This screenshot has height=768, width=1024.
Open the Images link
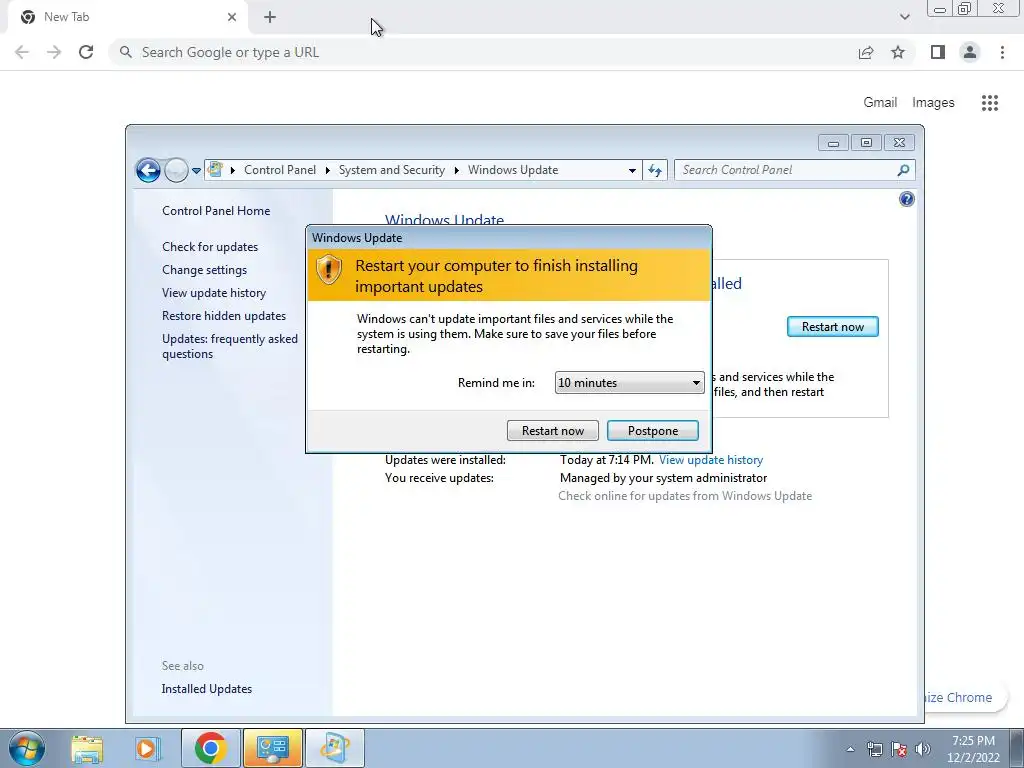pos(933,103)
